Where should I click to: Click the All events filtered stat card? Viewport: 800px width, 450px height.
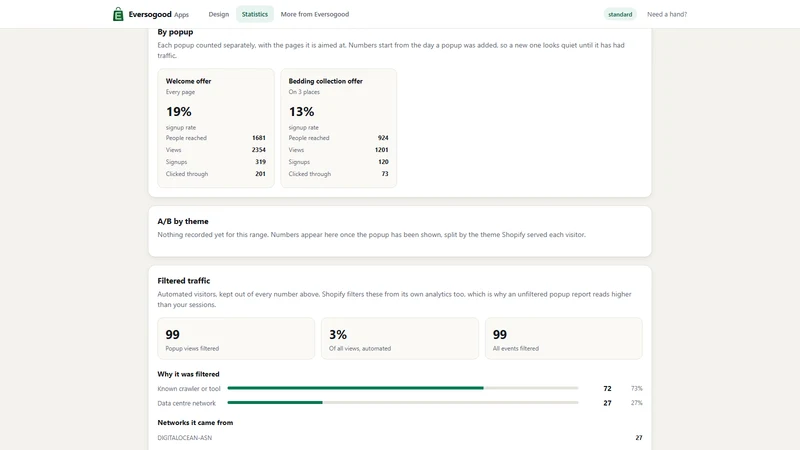(x=564, y=339)
